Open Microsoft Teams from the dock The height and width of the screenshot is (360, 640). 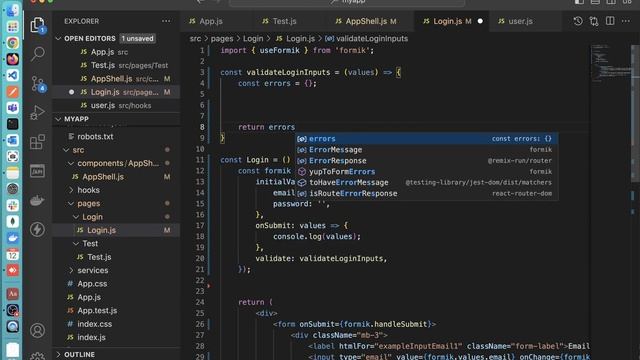(x=12, y=108)
